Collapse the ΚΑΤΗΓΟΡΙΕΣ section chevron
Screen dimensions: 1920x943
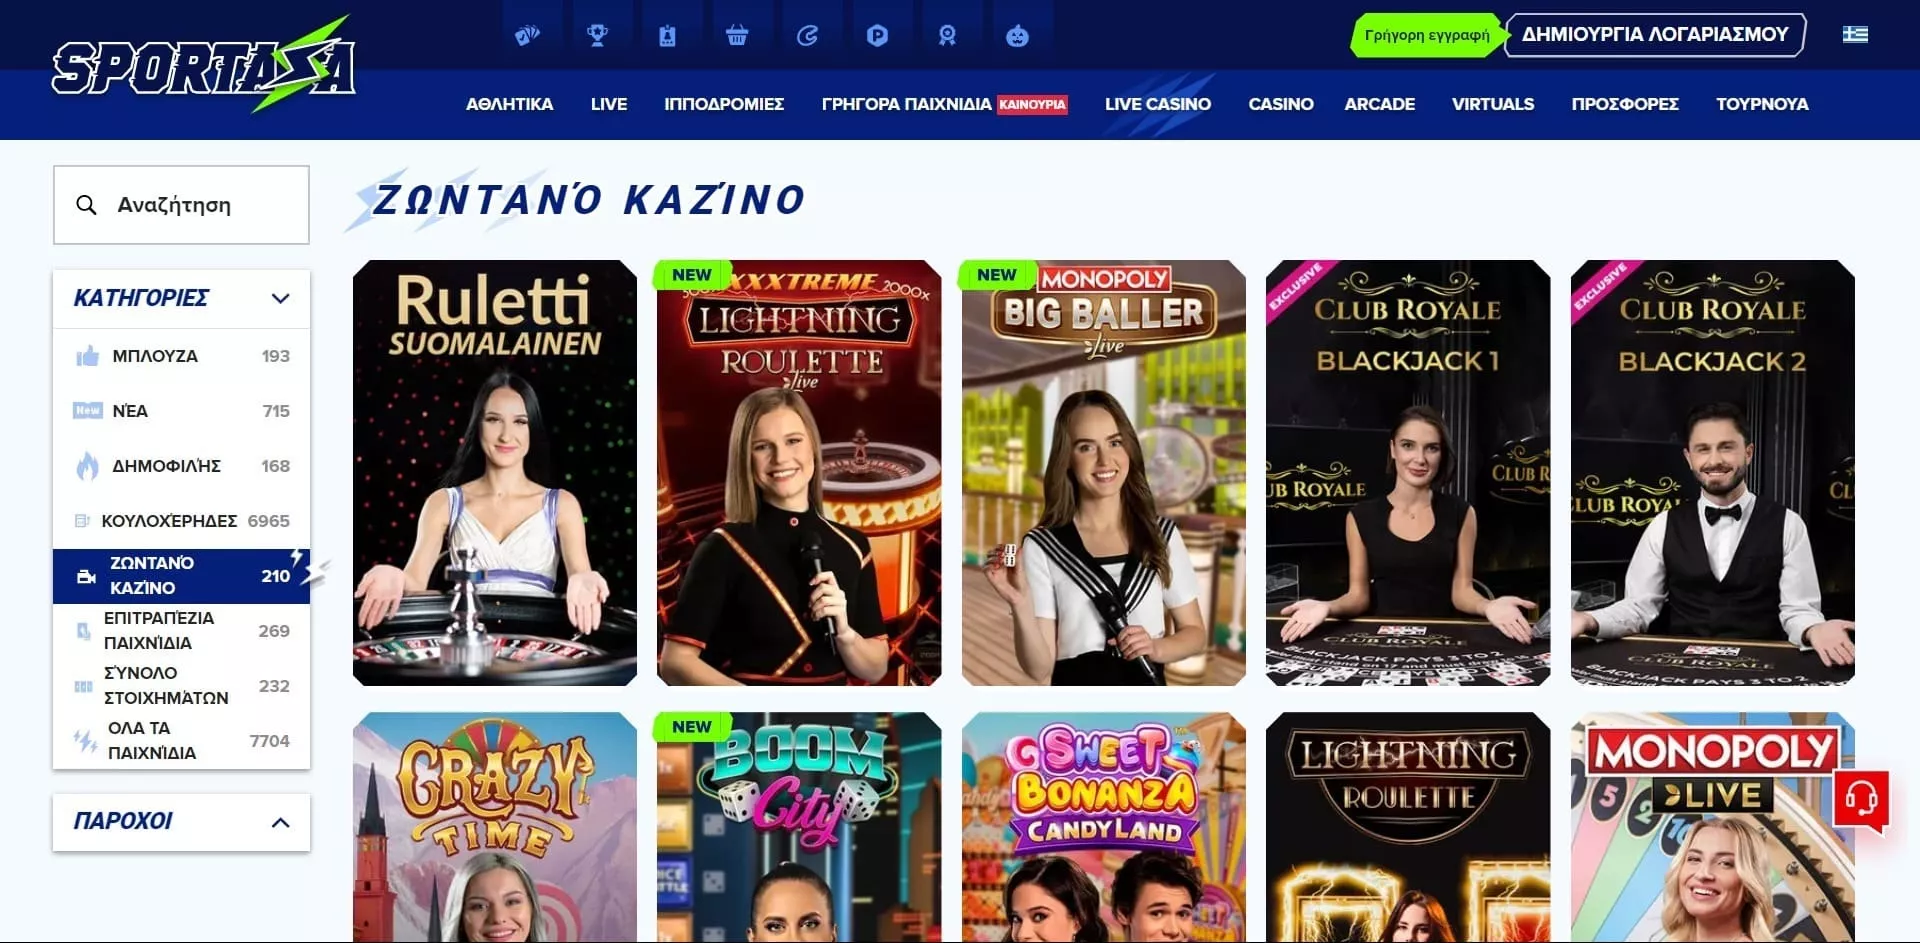tap(280, 298)
